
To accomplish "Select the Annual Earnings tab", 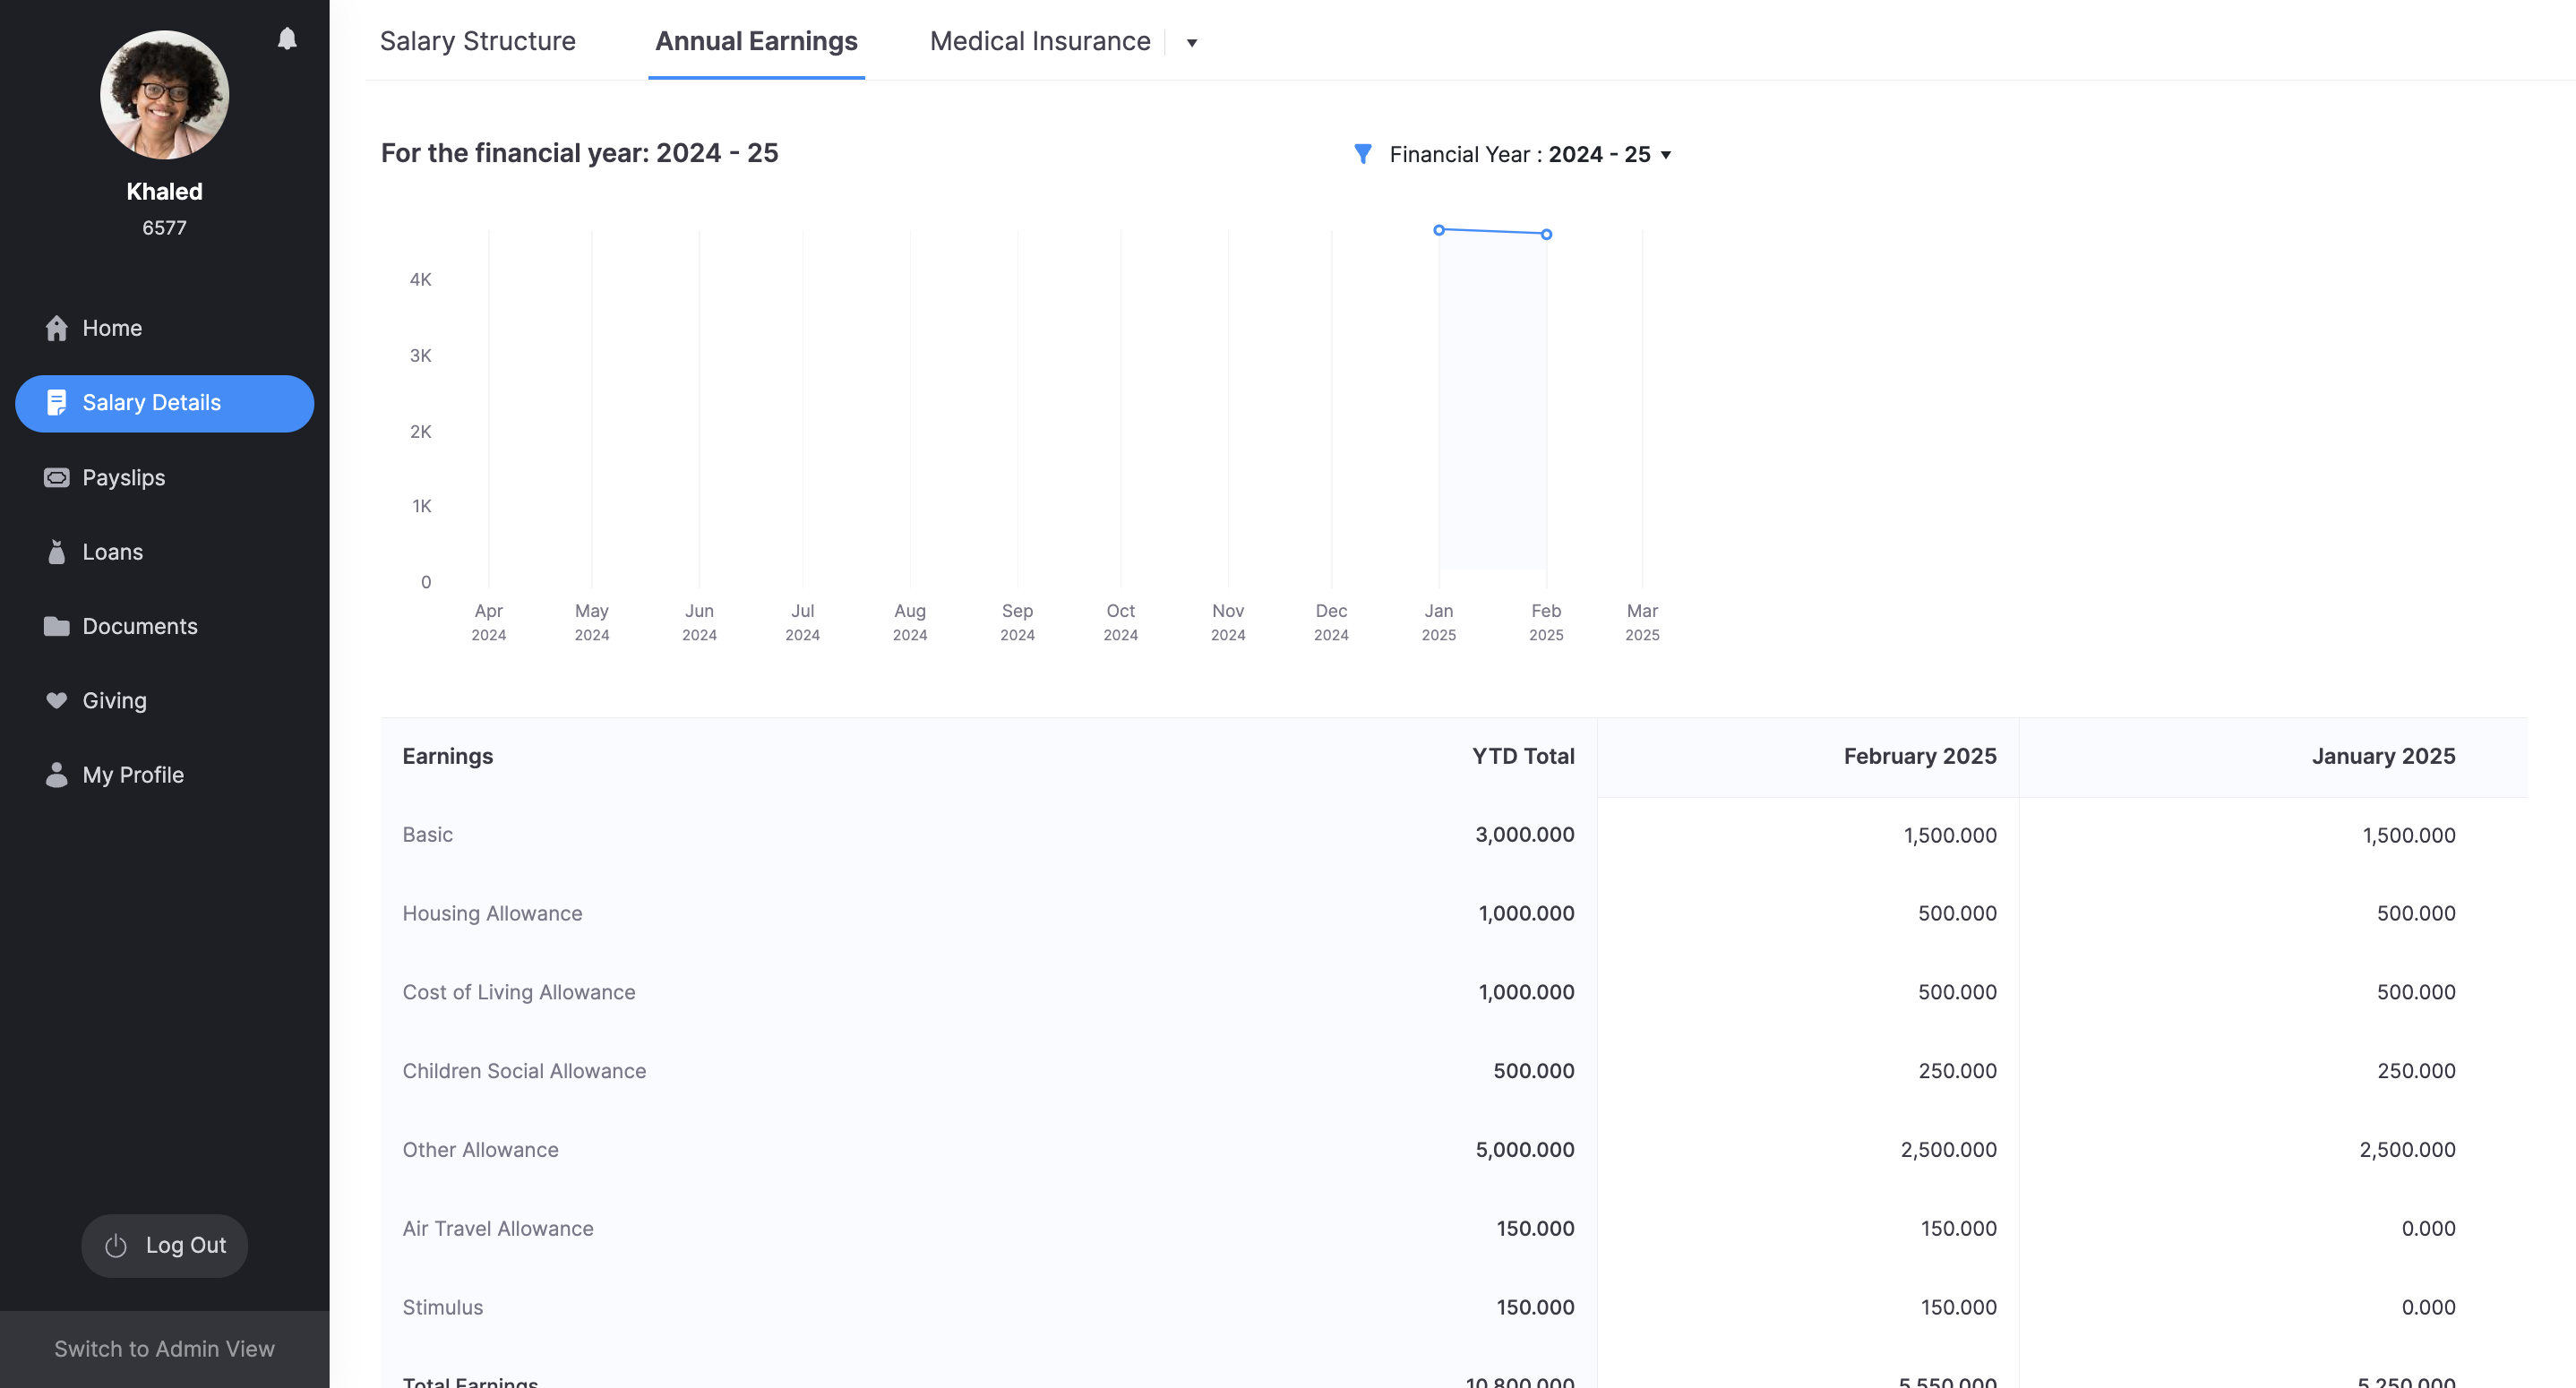I will pyautogui.click(x=756, y=41).
